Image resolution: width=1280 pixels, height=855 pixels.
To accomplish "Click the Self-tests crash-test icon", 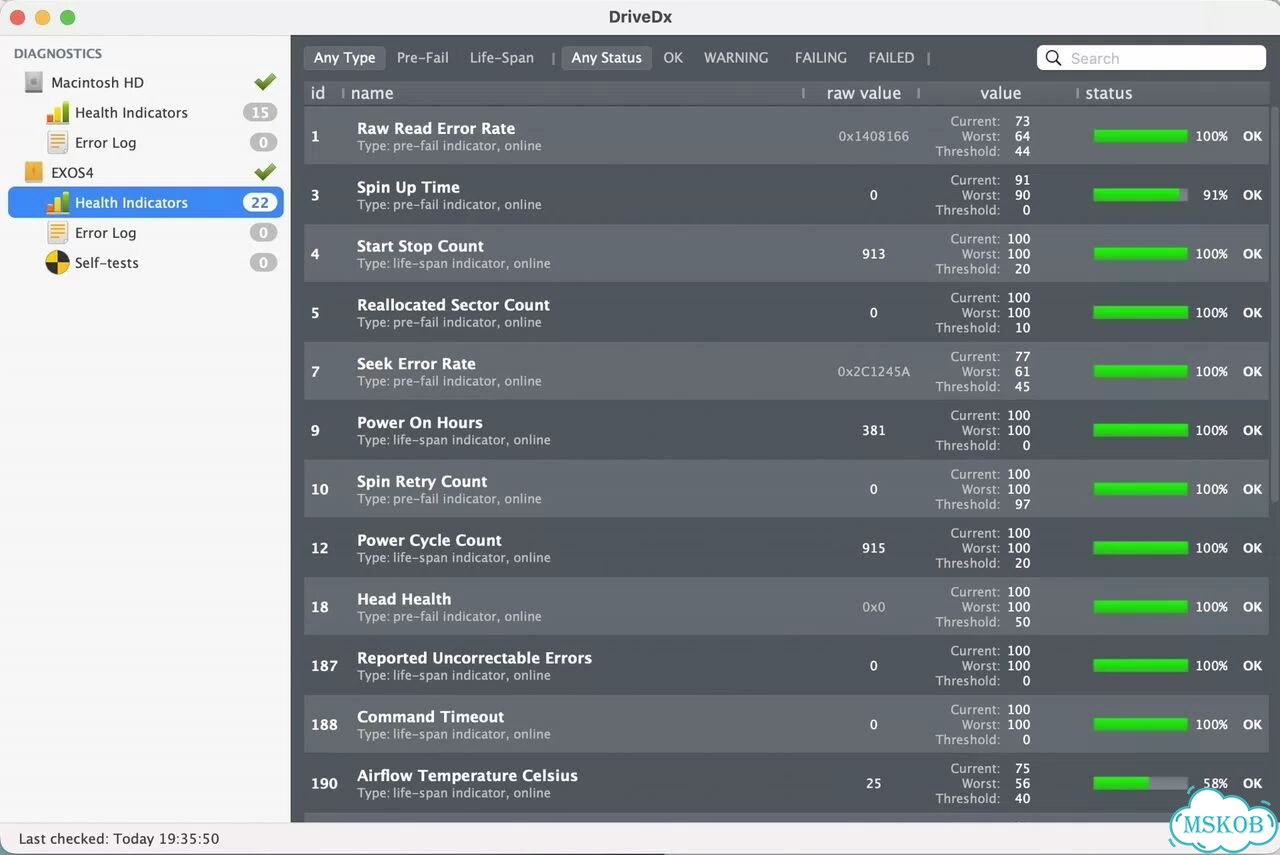I will click(58, 263).
